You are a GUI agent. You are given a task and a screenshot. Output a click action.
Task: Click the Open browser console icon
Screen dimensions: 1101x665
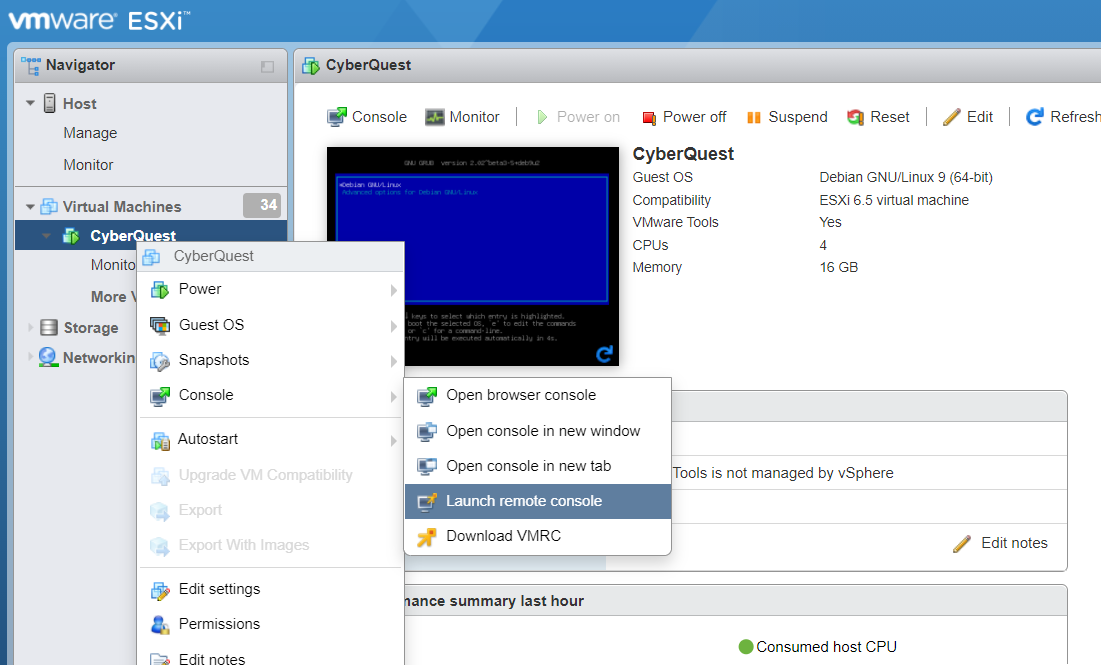coord(427,396)
